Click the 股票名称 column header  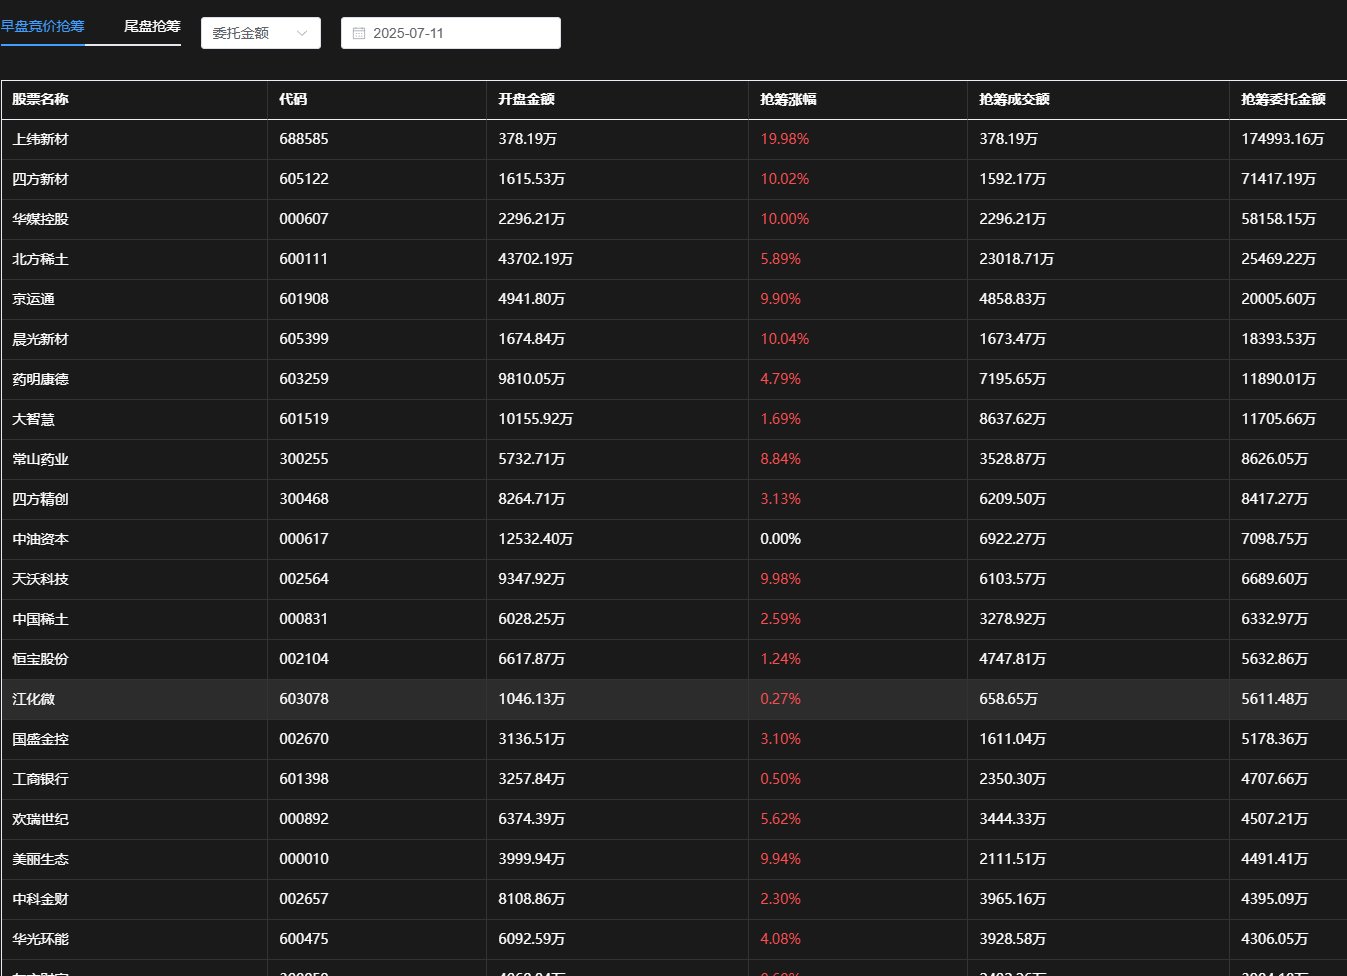click(41, 99)
